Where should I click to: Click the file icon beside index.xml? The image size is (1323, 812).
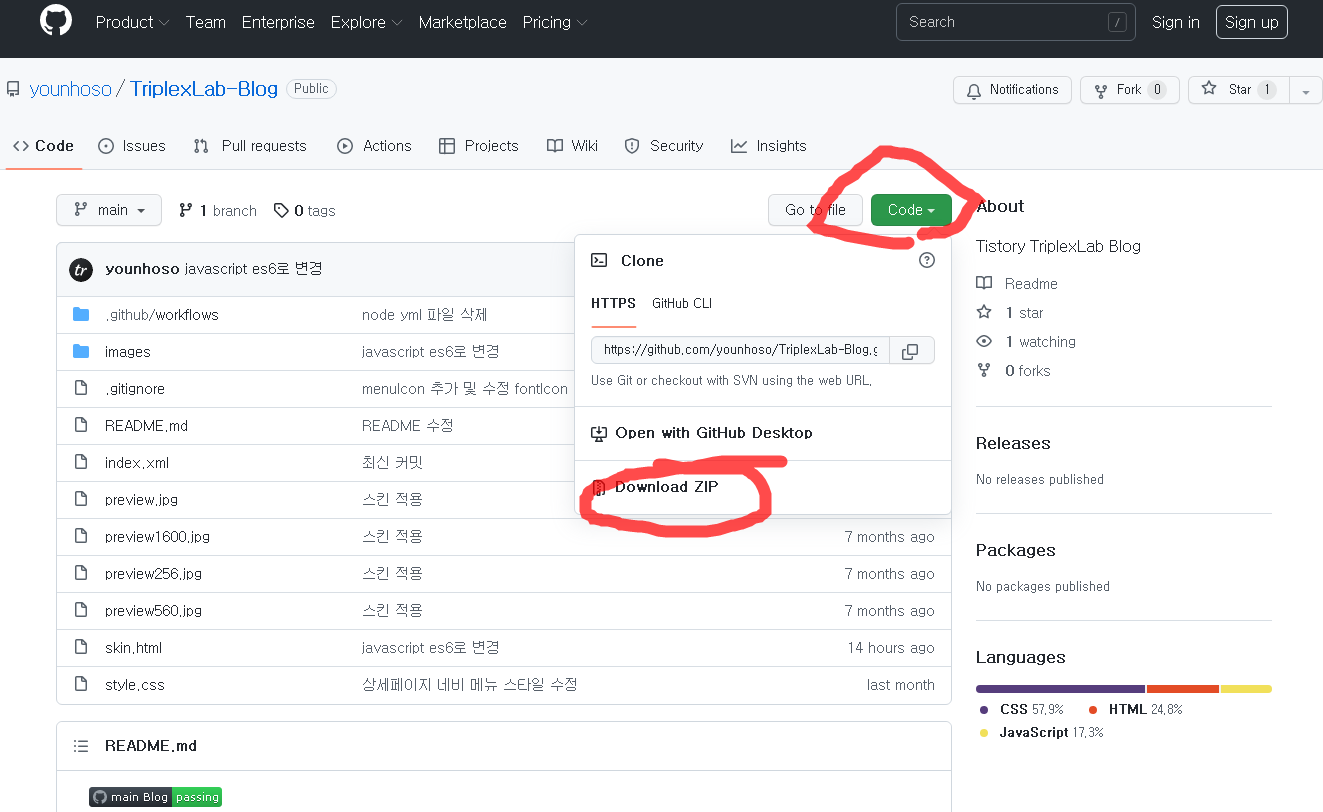(81, 463)
